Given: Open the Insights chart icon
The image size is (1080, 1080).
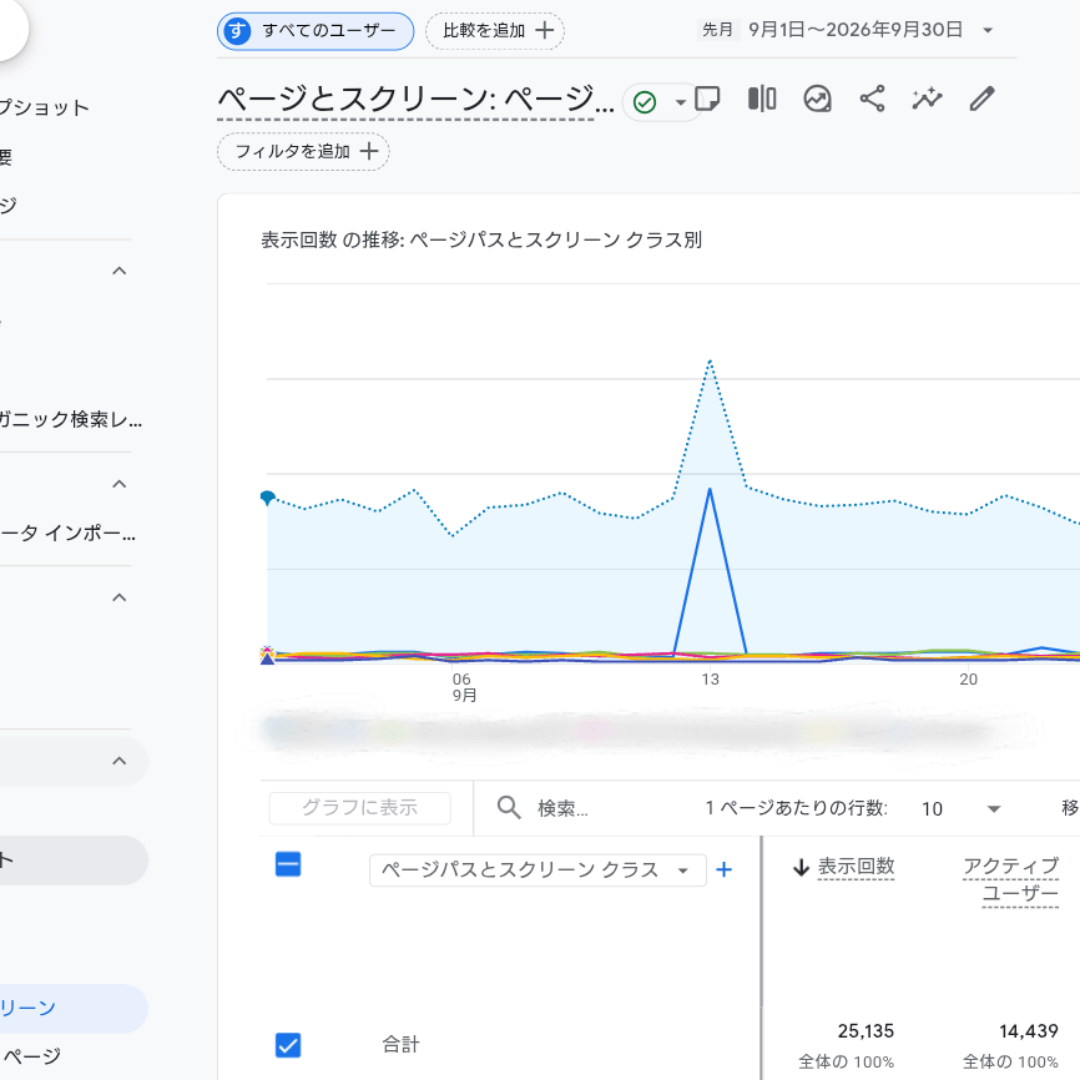Looking at the screenshot, I should pos(818,98).
